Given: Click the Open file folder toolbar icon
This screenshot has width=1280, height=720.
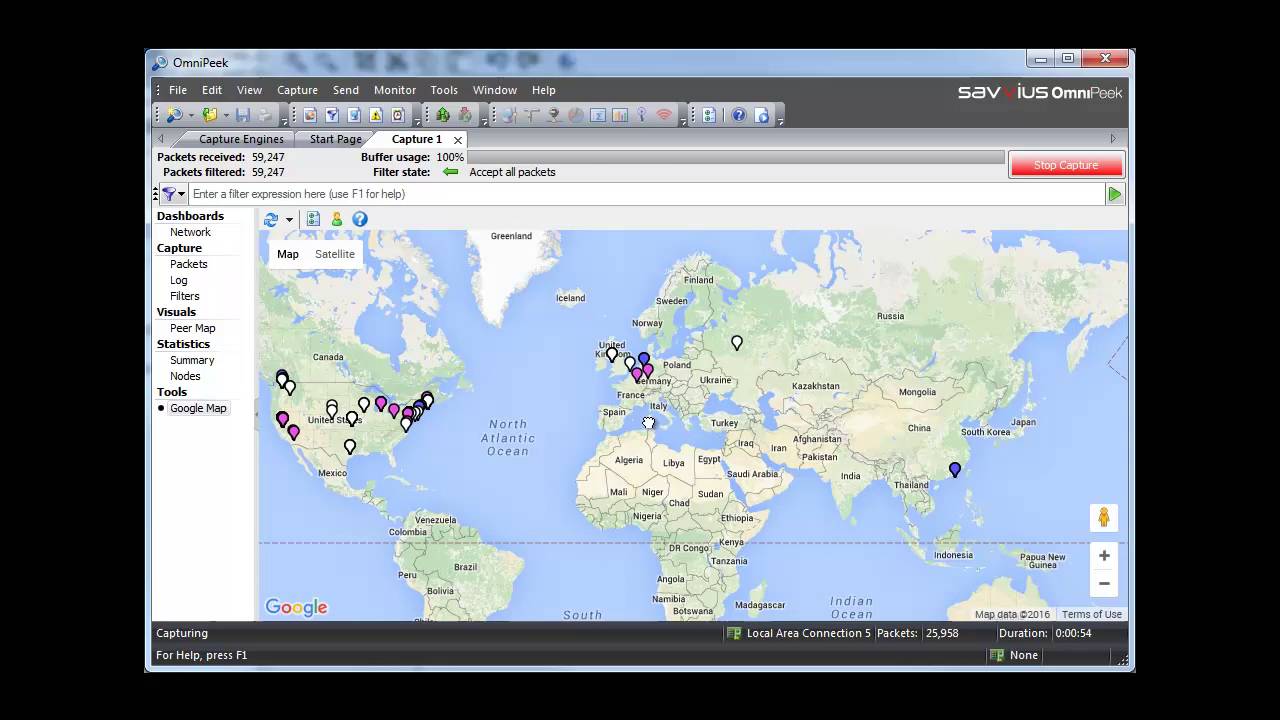Looking at the screenshot, I should (x=210, y=115).
